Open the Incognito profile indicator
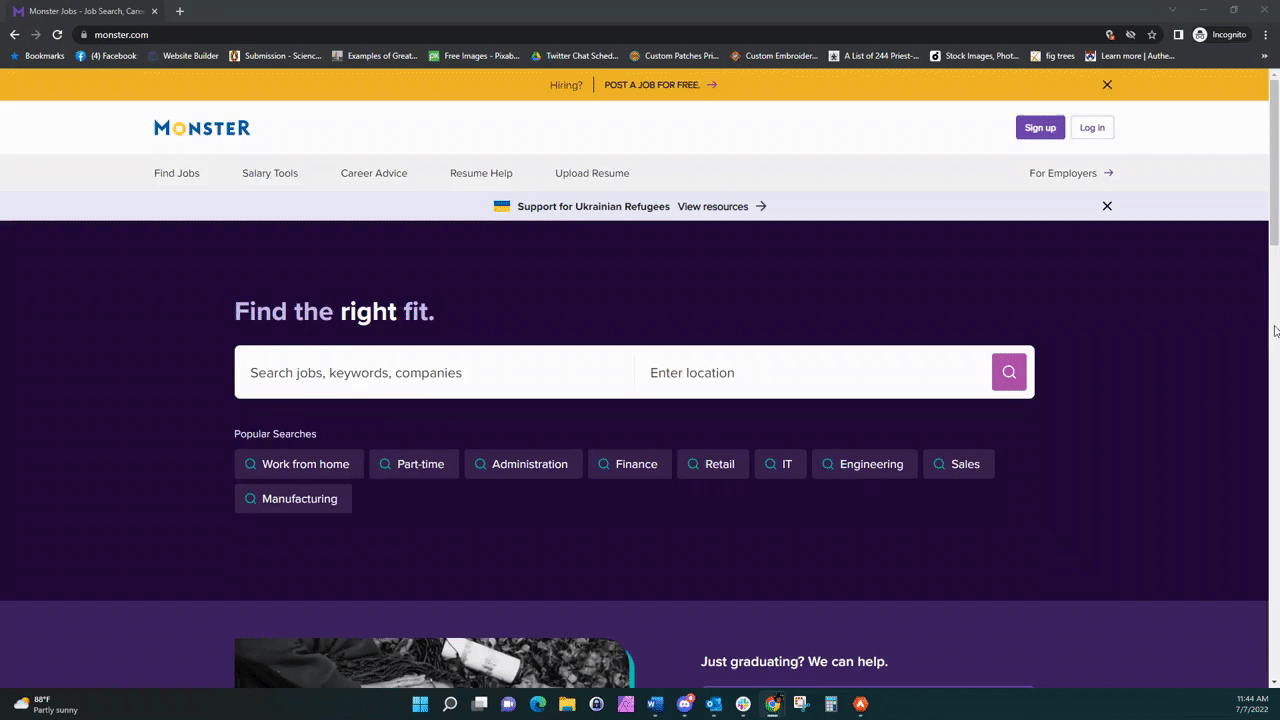Viewport: 1280px width, 720px height. tap(1220, 34)
